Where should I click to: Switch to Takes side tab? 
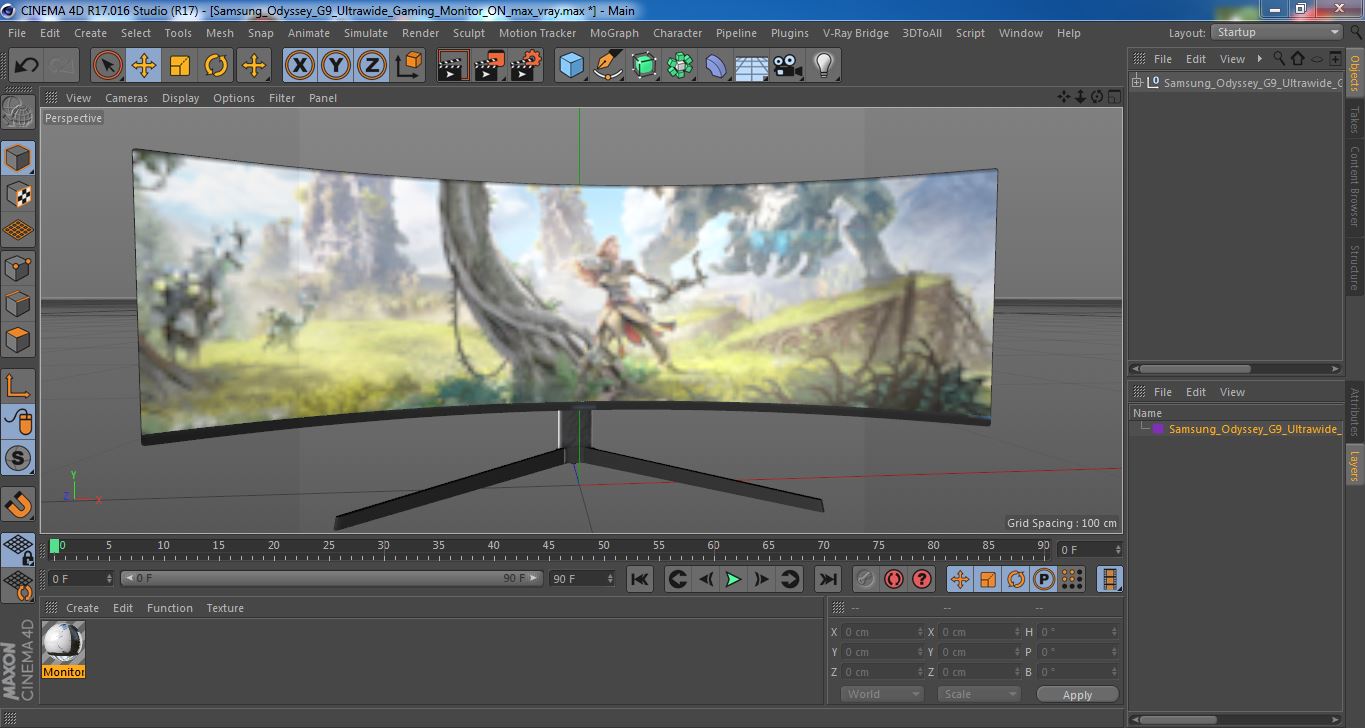[x=1355, y=121]
